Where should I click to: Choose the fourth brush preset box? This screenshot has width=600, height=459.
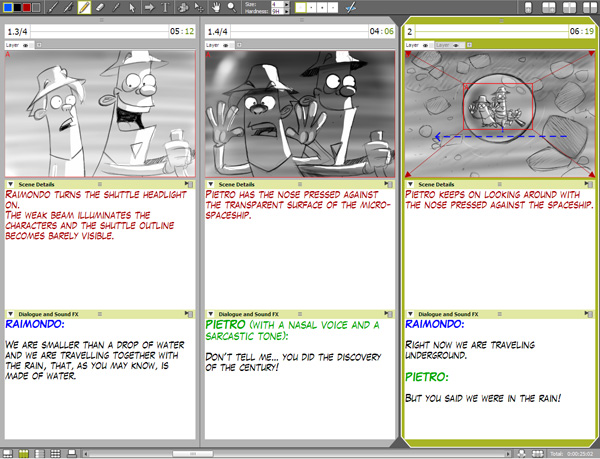[x=333, y=7]
